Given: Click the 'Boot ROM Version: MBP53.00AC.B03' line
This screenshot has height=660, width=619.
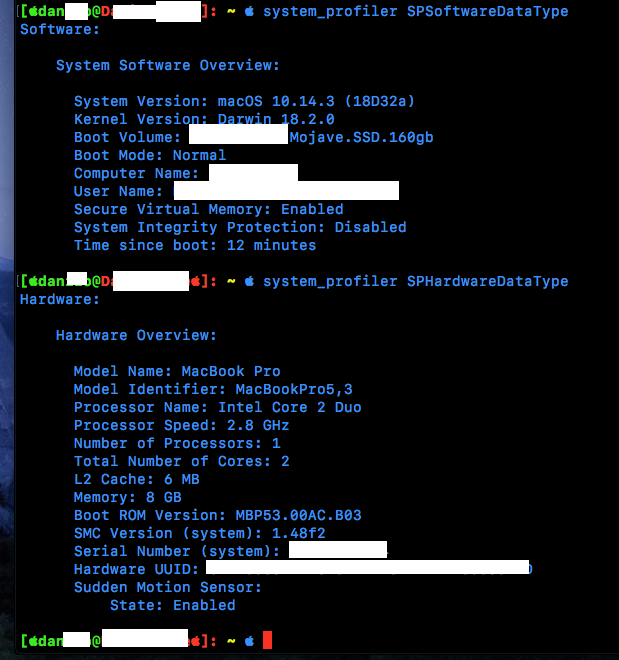Looking at the screenshot, I should [x=217, y=515].
